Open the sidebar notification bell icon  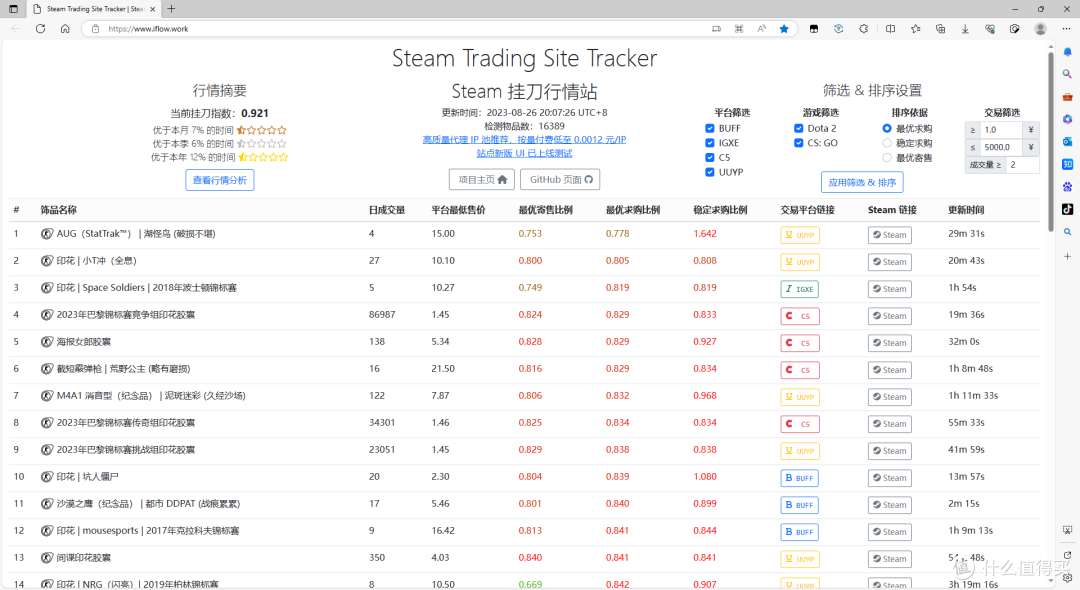click(1067, 52)
